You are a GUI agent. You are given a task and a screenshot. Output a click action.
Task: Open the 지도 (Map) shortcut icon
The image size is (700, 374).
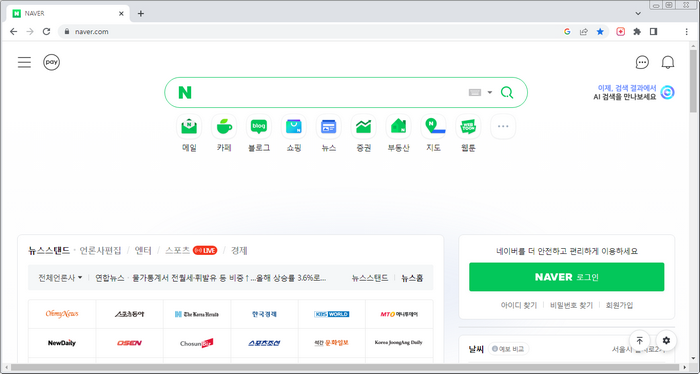tap(433, 127)
